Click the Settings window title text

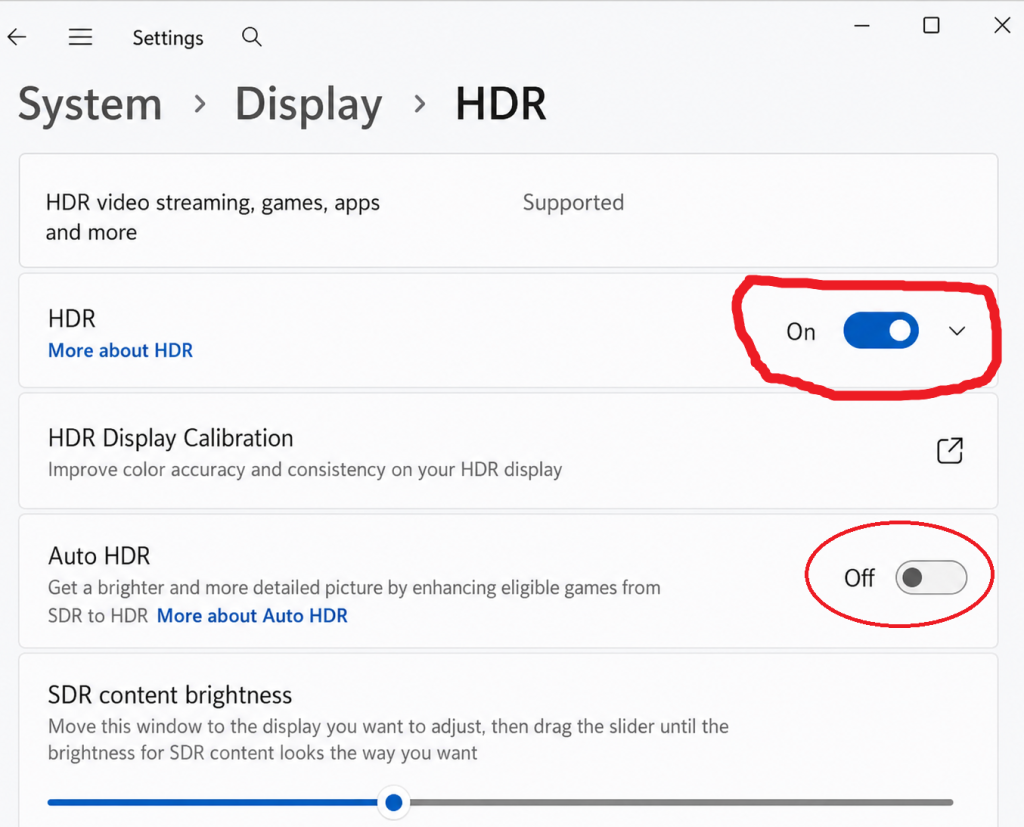[168, 38]
